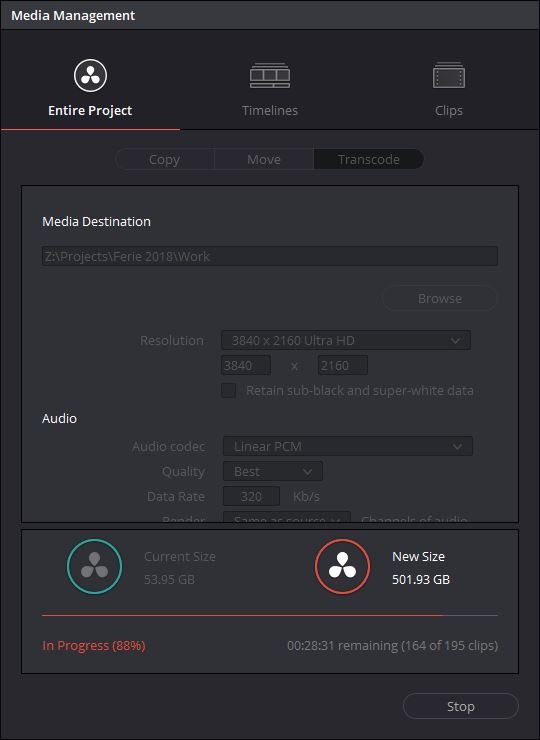Open the Quality Best dropdown

pos(273,471)
